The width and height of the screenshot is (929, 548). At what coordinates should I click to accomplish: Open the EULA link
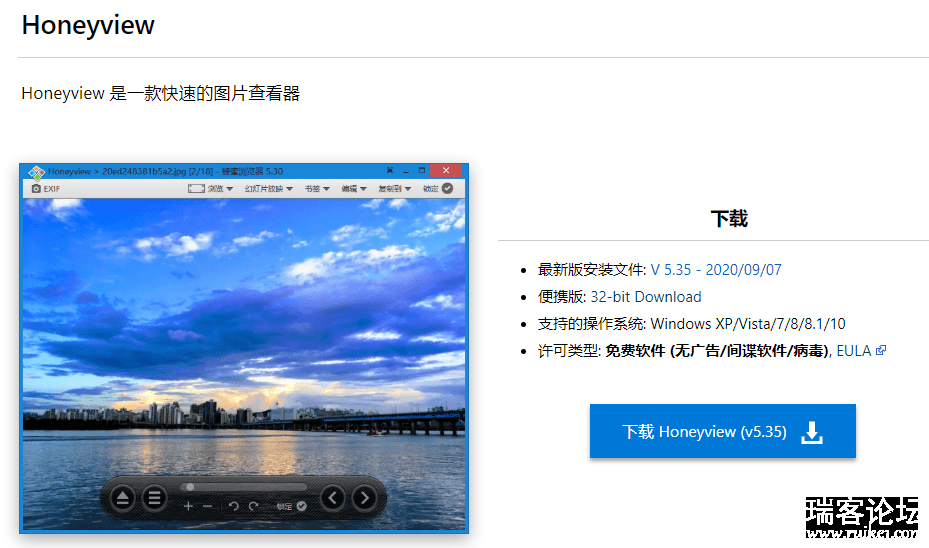pyautogui.click(x=854, y=351)
